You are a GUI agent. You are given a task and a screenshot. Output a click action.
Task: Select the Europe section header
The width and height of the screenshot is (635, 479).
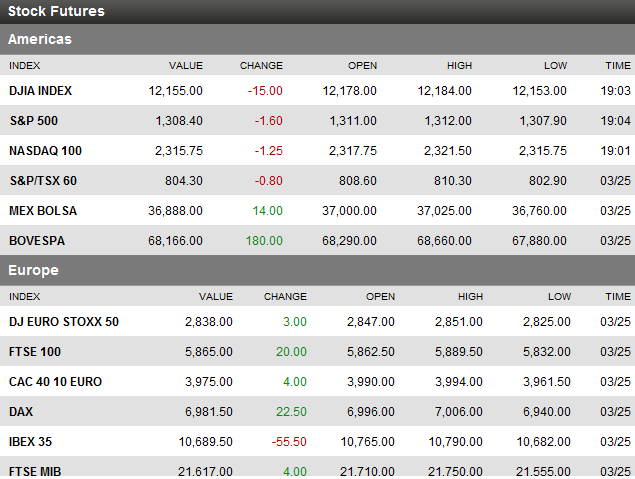[318, 270]
